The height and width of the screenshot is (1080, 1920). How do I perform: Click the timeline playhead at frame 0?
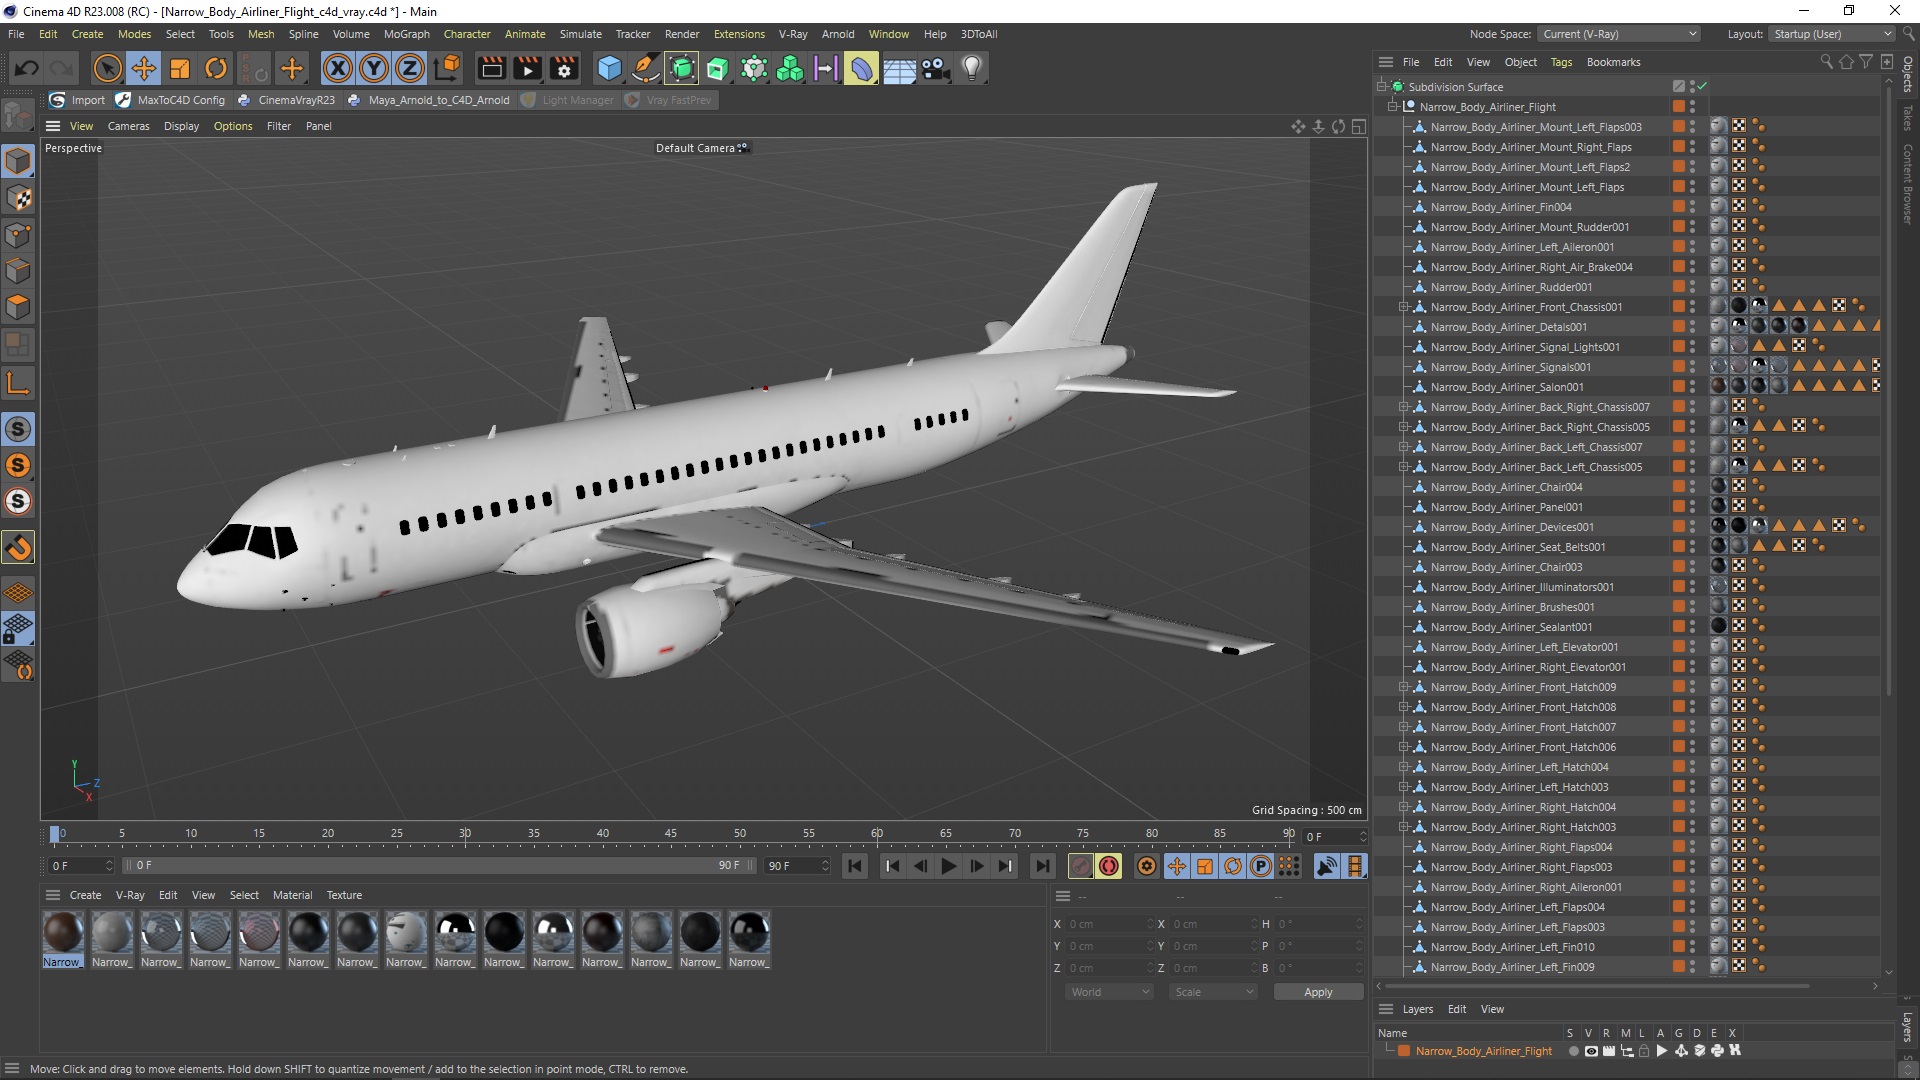pyautogui.click(x=54, y=834)
